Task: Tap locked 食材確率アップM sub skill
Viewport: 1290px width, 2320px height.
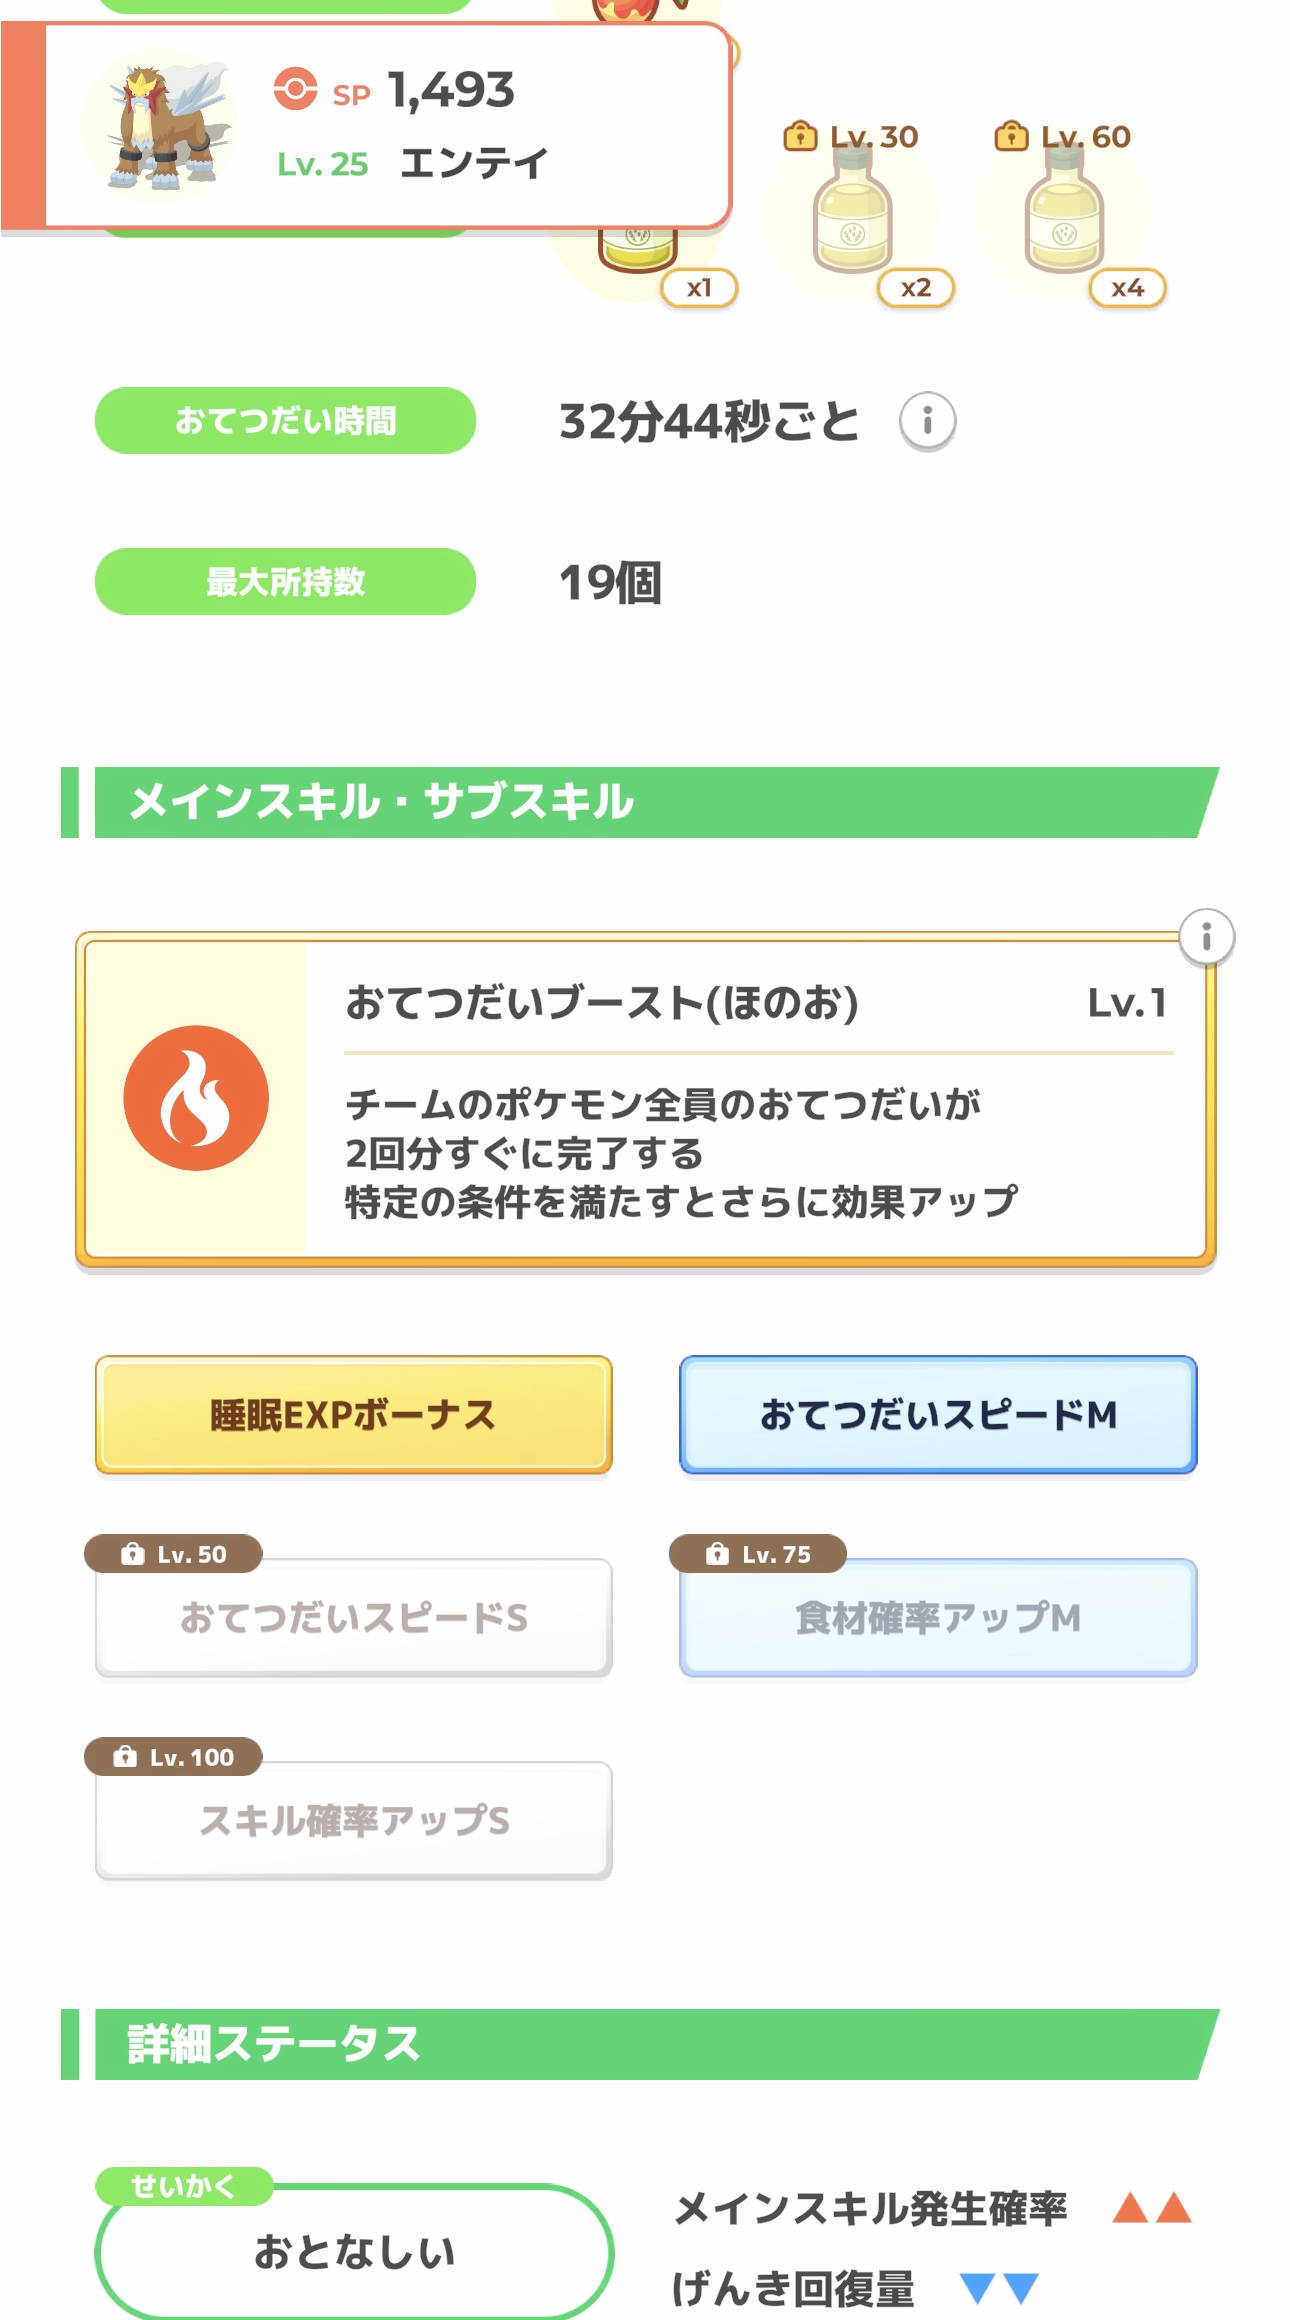Action: 938,1618
